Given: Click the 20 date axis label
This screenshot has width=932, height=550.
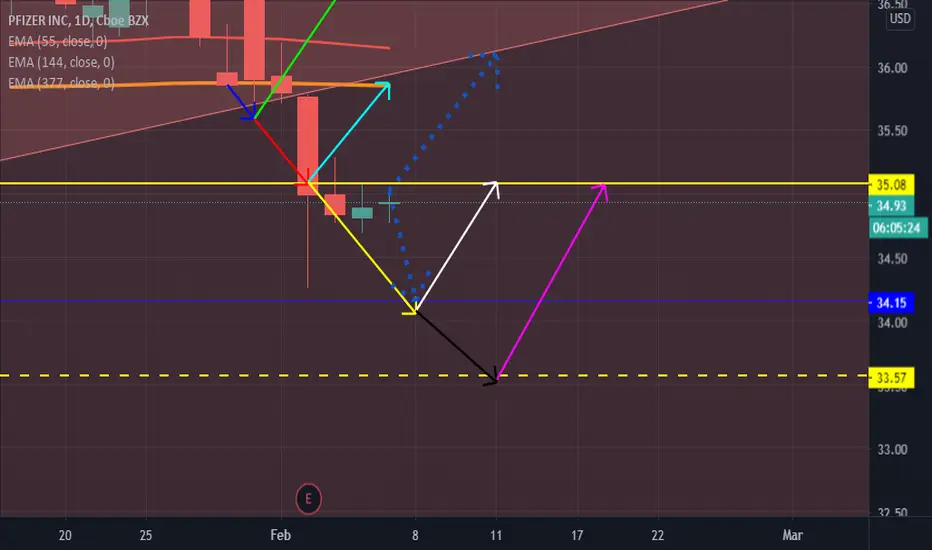Looking at the screenshot, I should [65, 535].
